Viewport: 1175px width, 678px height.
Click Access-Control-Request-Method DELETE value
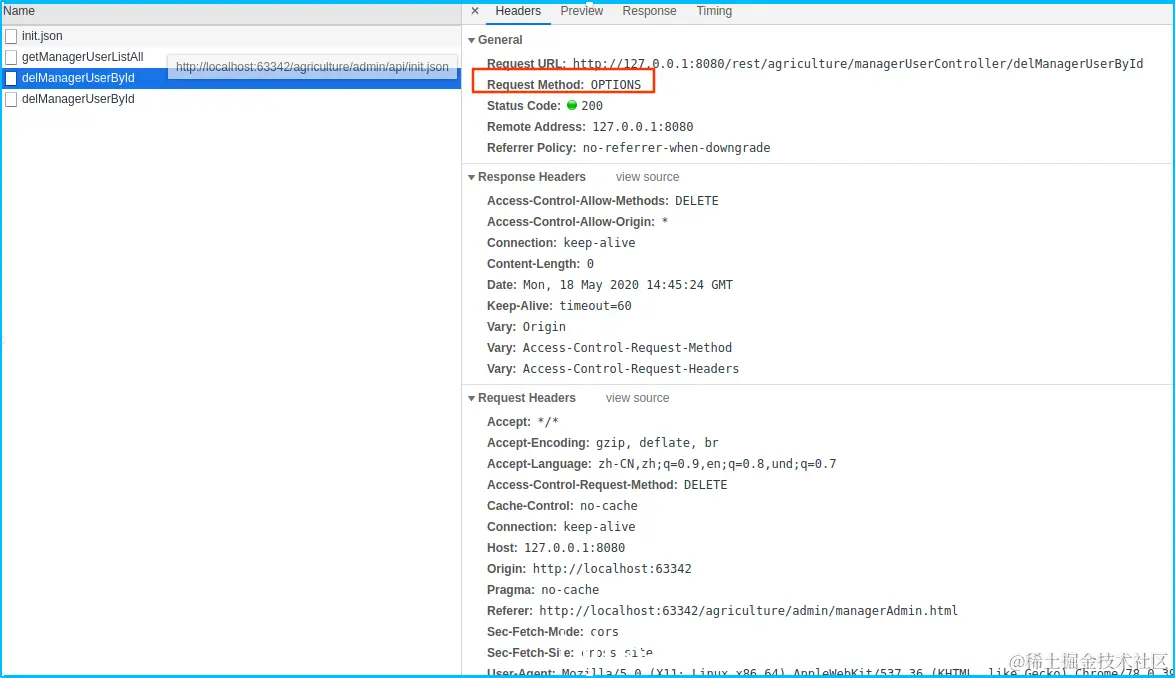[705, 485]
